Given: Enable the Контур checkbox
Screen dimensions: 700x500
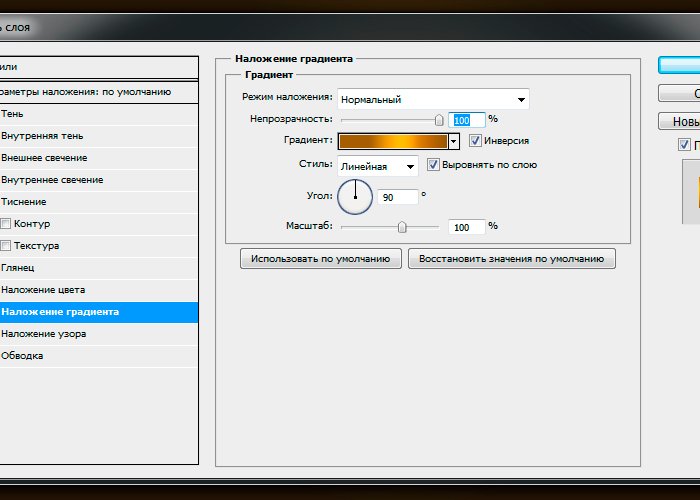Looking at the screenshot, I should (x=6, y=224).
